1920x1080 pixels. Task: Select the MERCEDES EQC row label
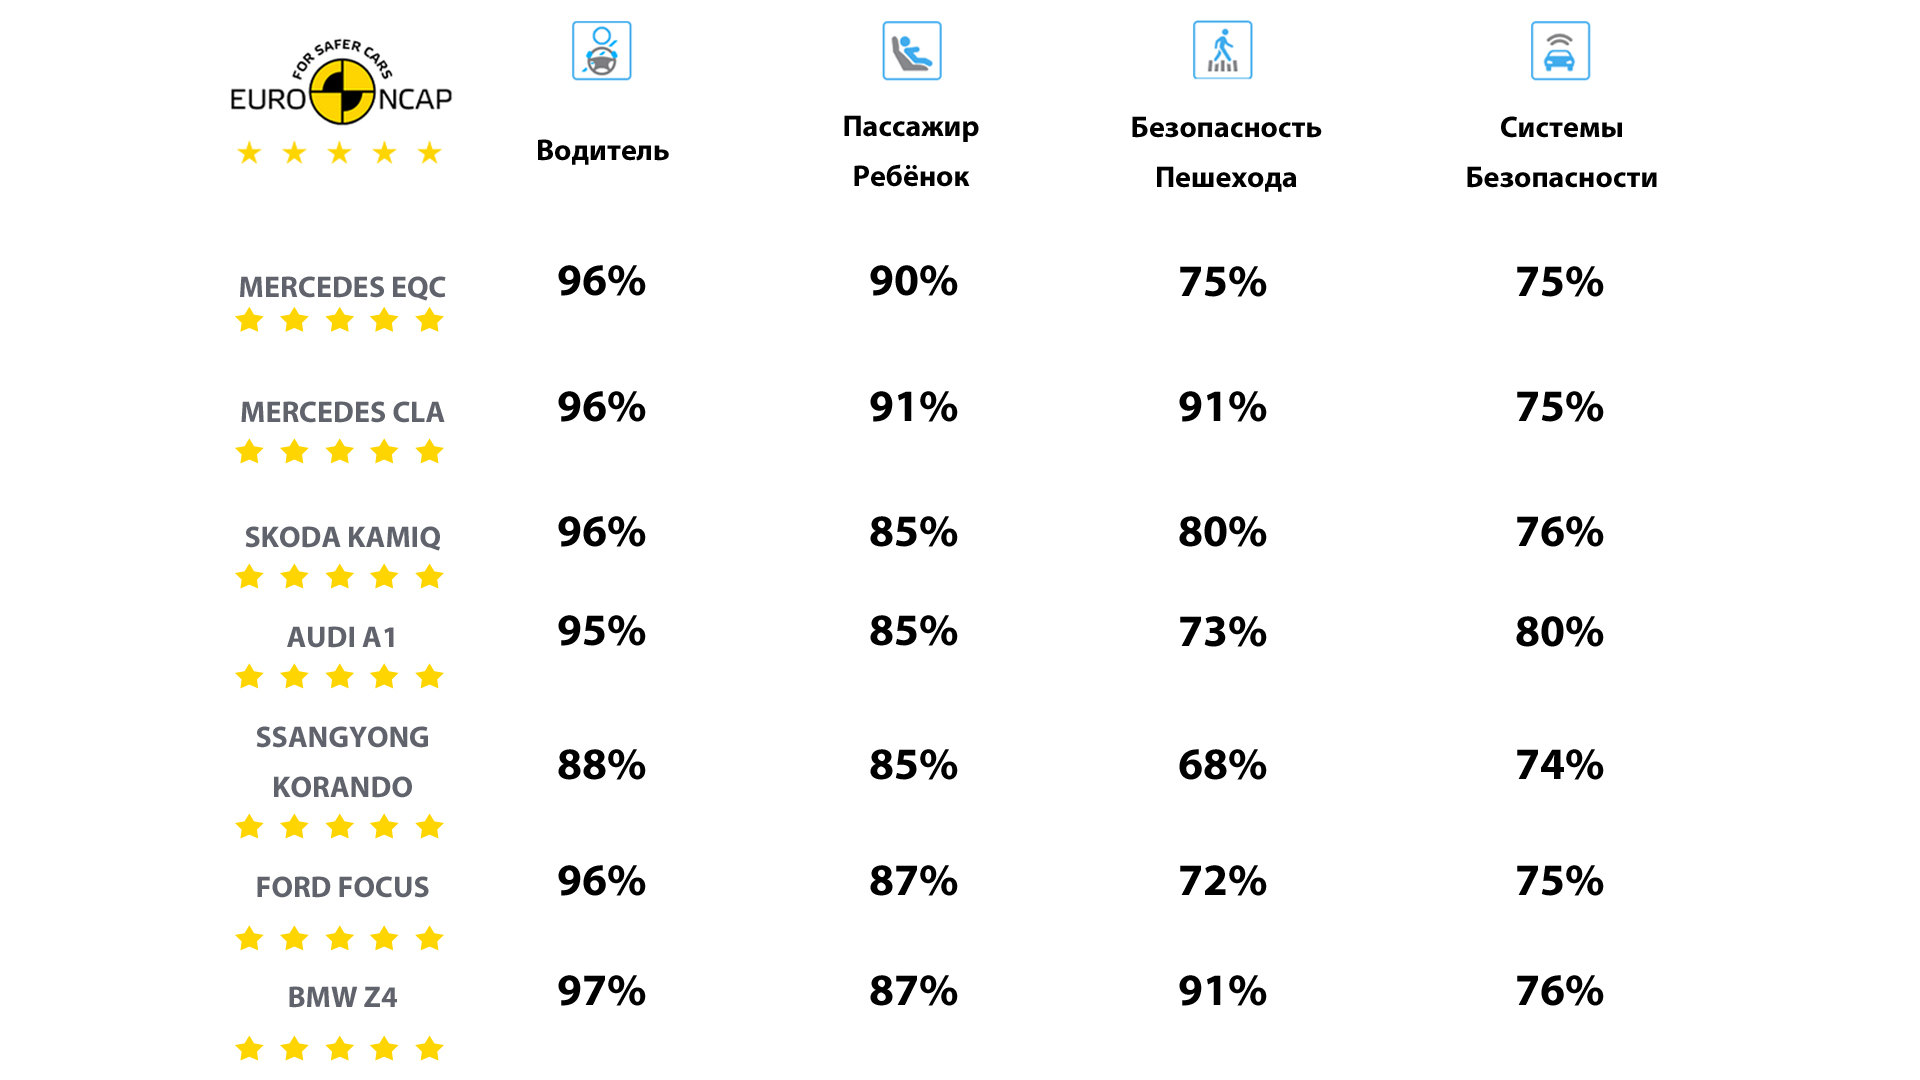[x=342, y=287]
